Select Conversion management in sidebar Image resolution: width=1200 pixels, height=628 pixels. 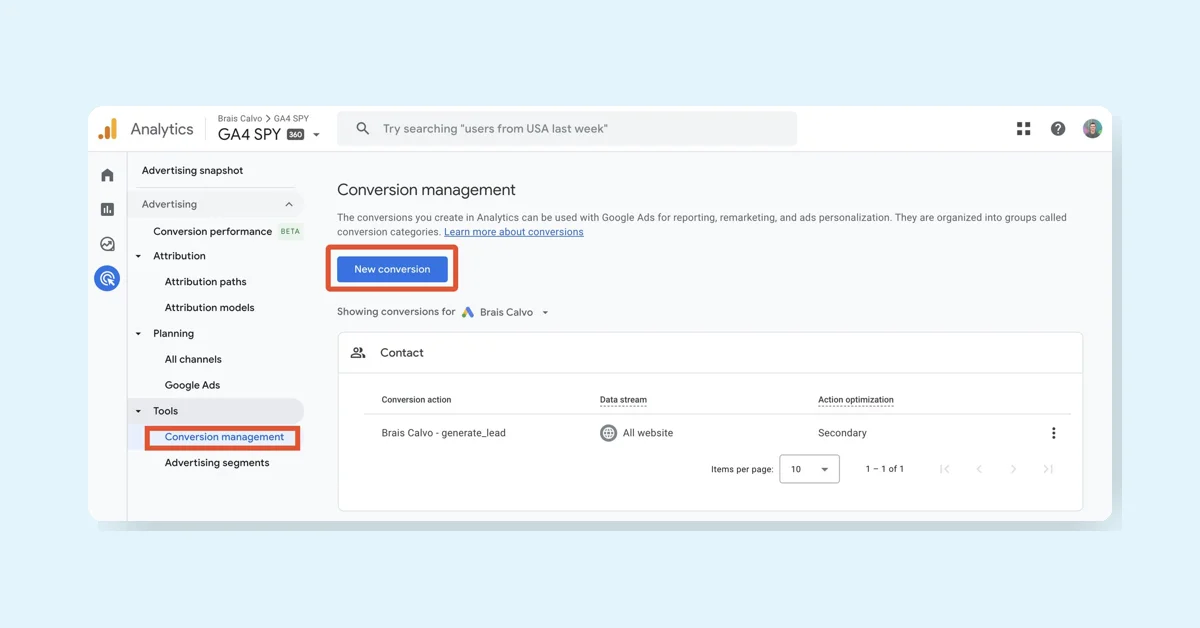(224, 437)
